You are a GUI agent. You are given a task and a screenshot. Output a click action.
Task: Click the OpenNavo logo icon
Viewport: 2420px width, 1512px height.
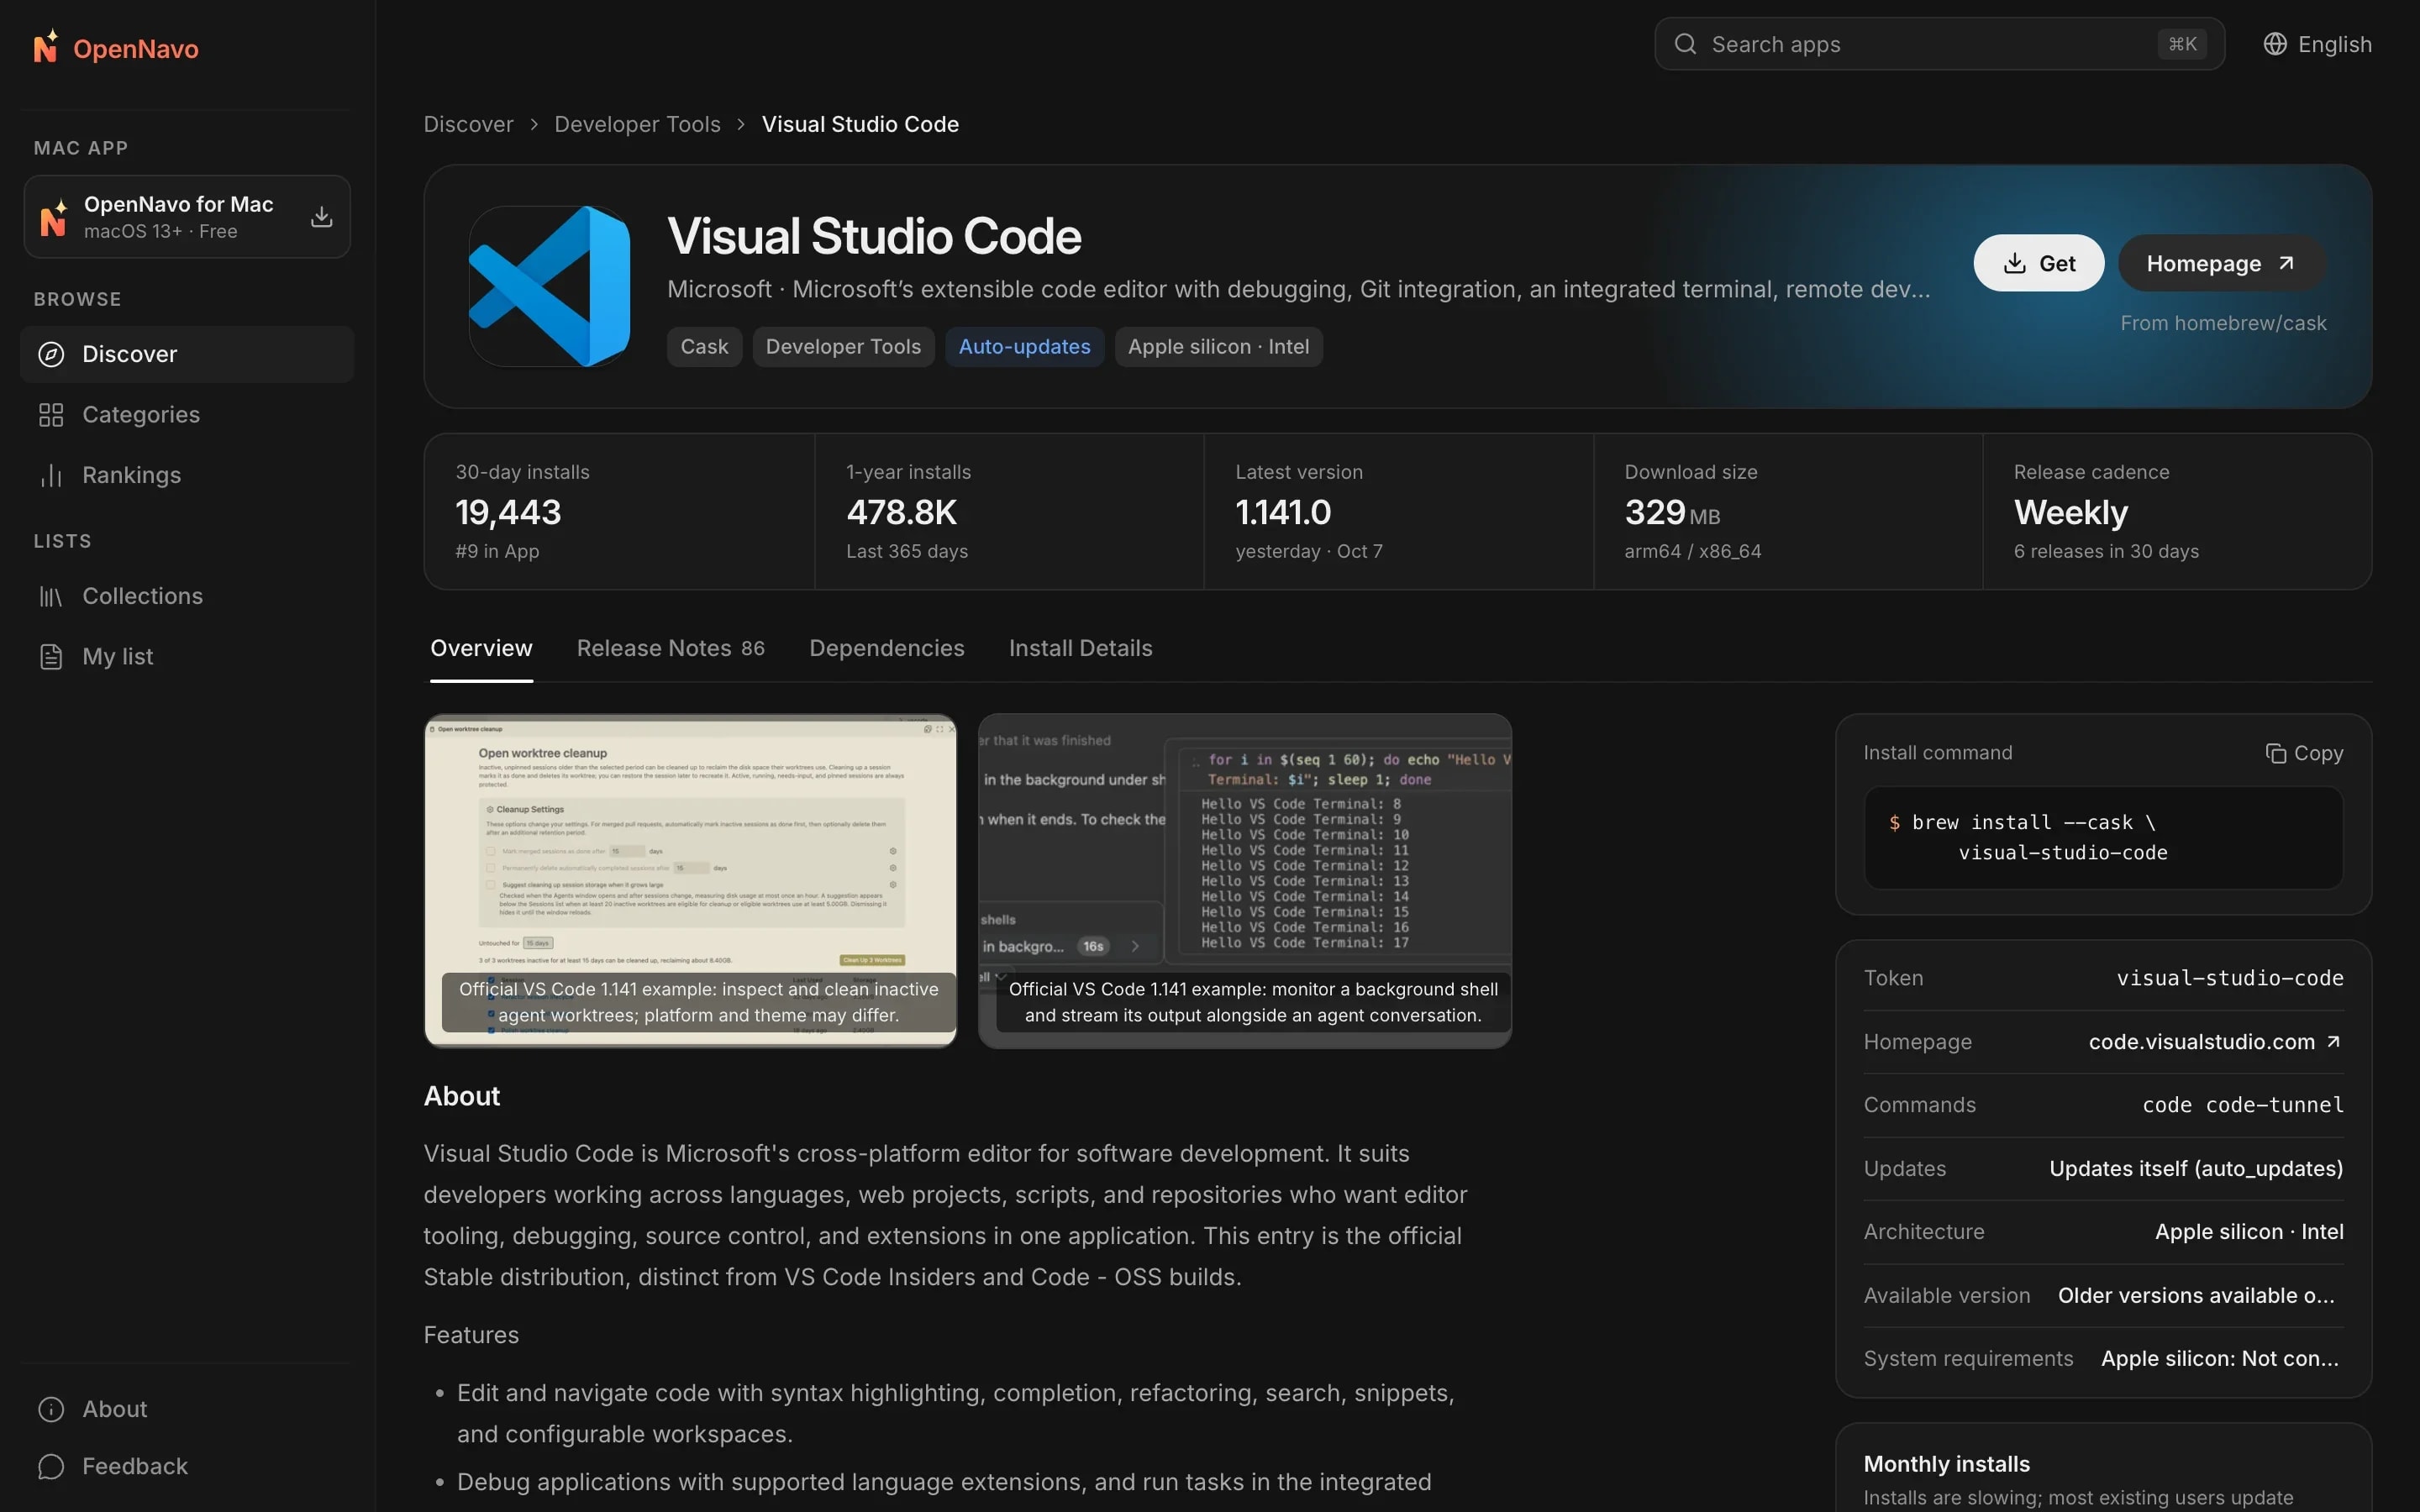click(46, 47)
